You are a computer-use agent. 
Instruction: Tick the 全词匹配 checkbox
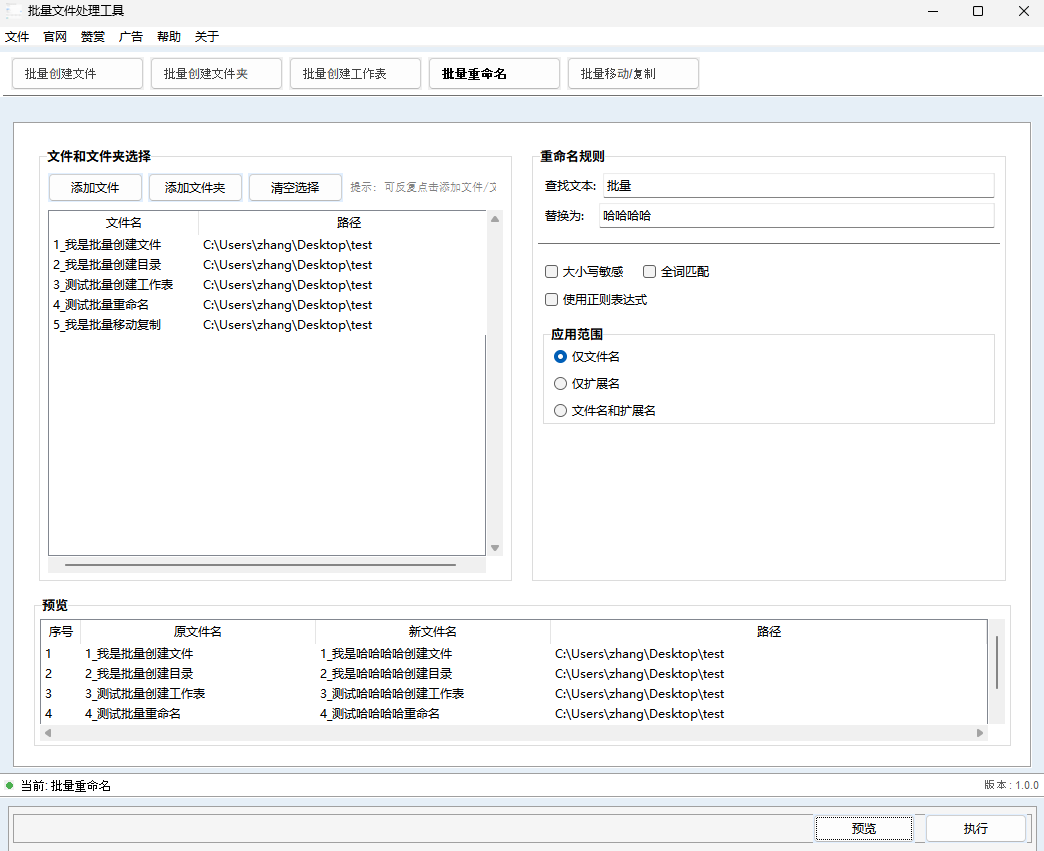pyautogui.click(x=649, y=272)
